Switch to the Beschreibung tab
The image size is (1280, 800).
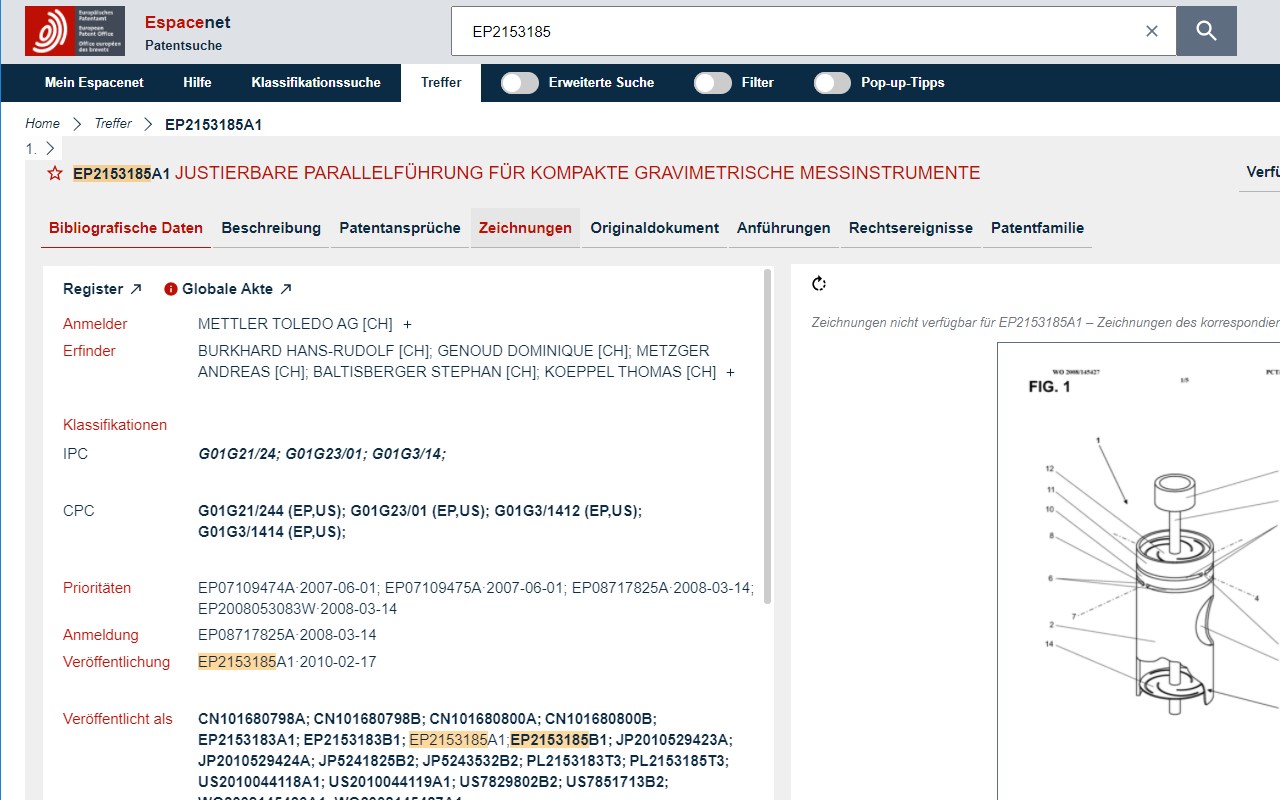click(x=271, y=228)
